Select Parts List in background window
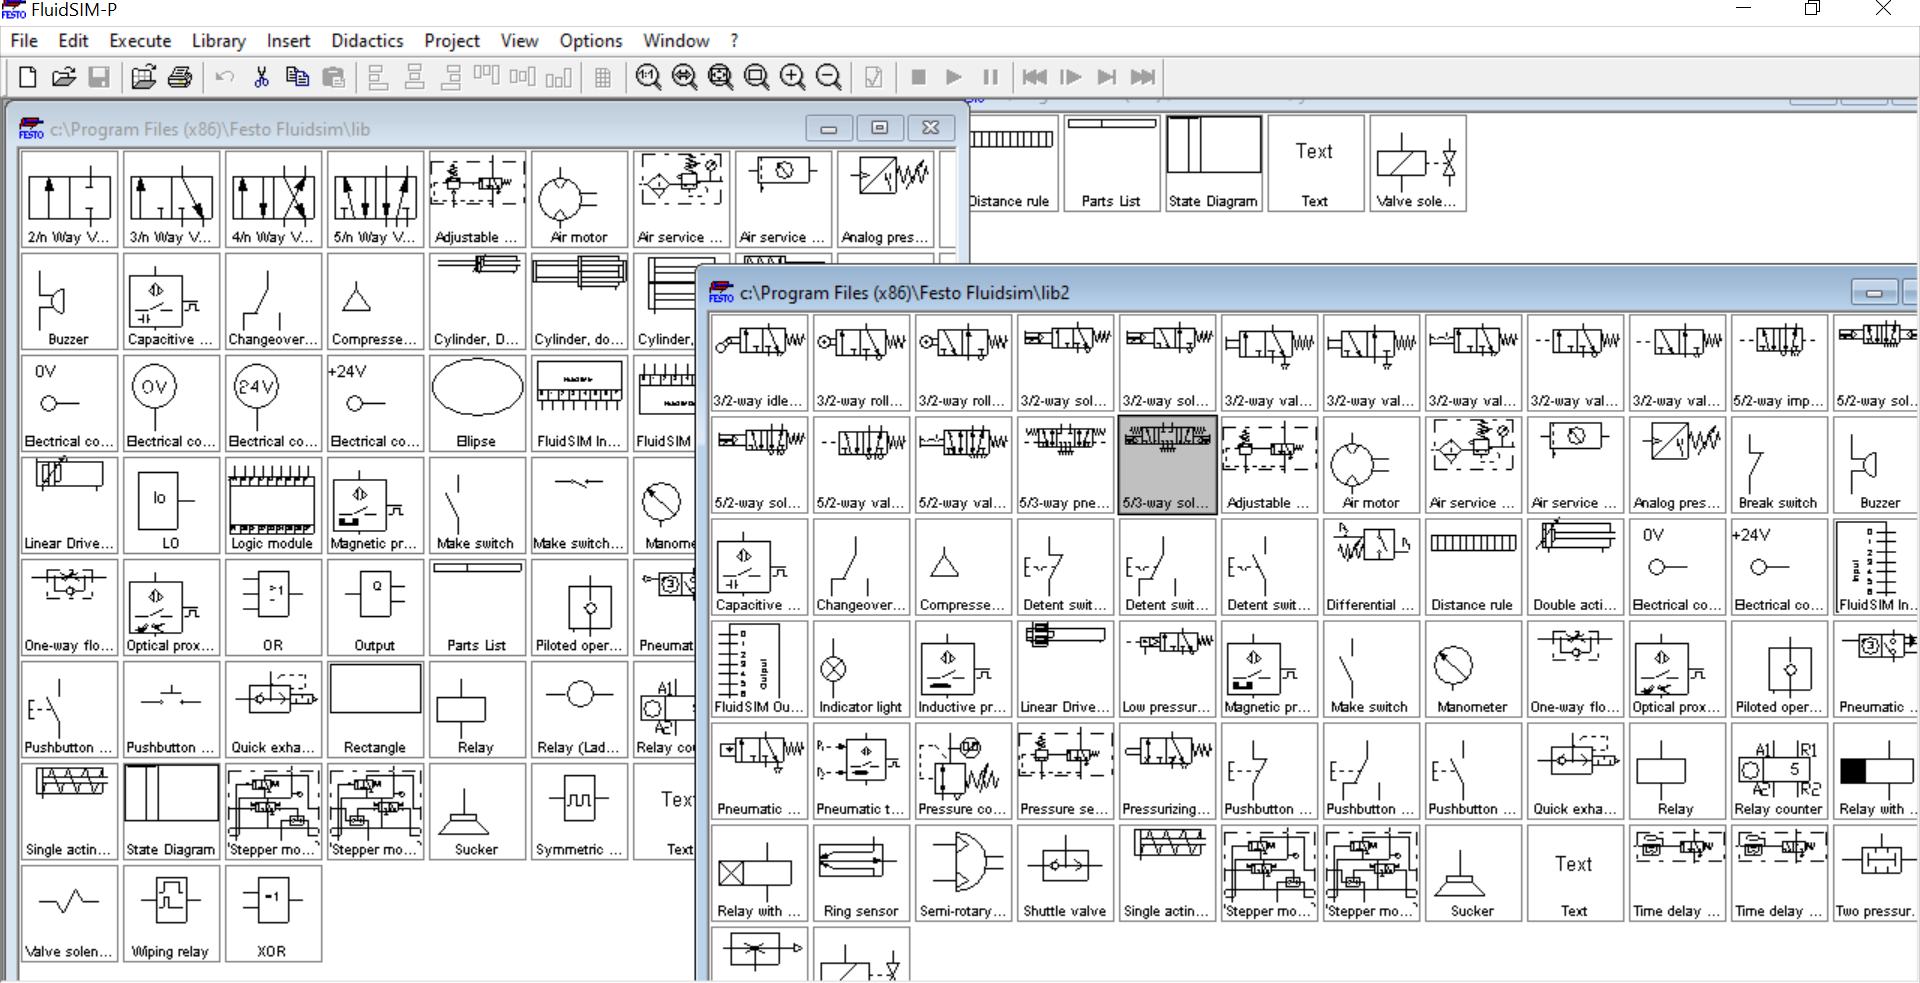 point(1111,163)
